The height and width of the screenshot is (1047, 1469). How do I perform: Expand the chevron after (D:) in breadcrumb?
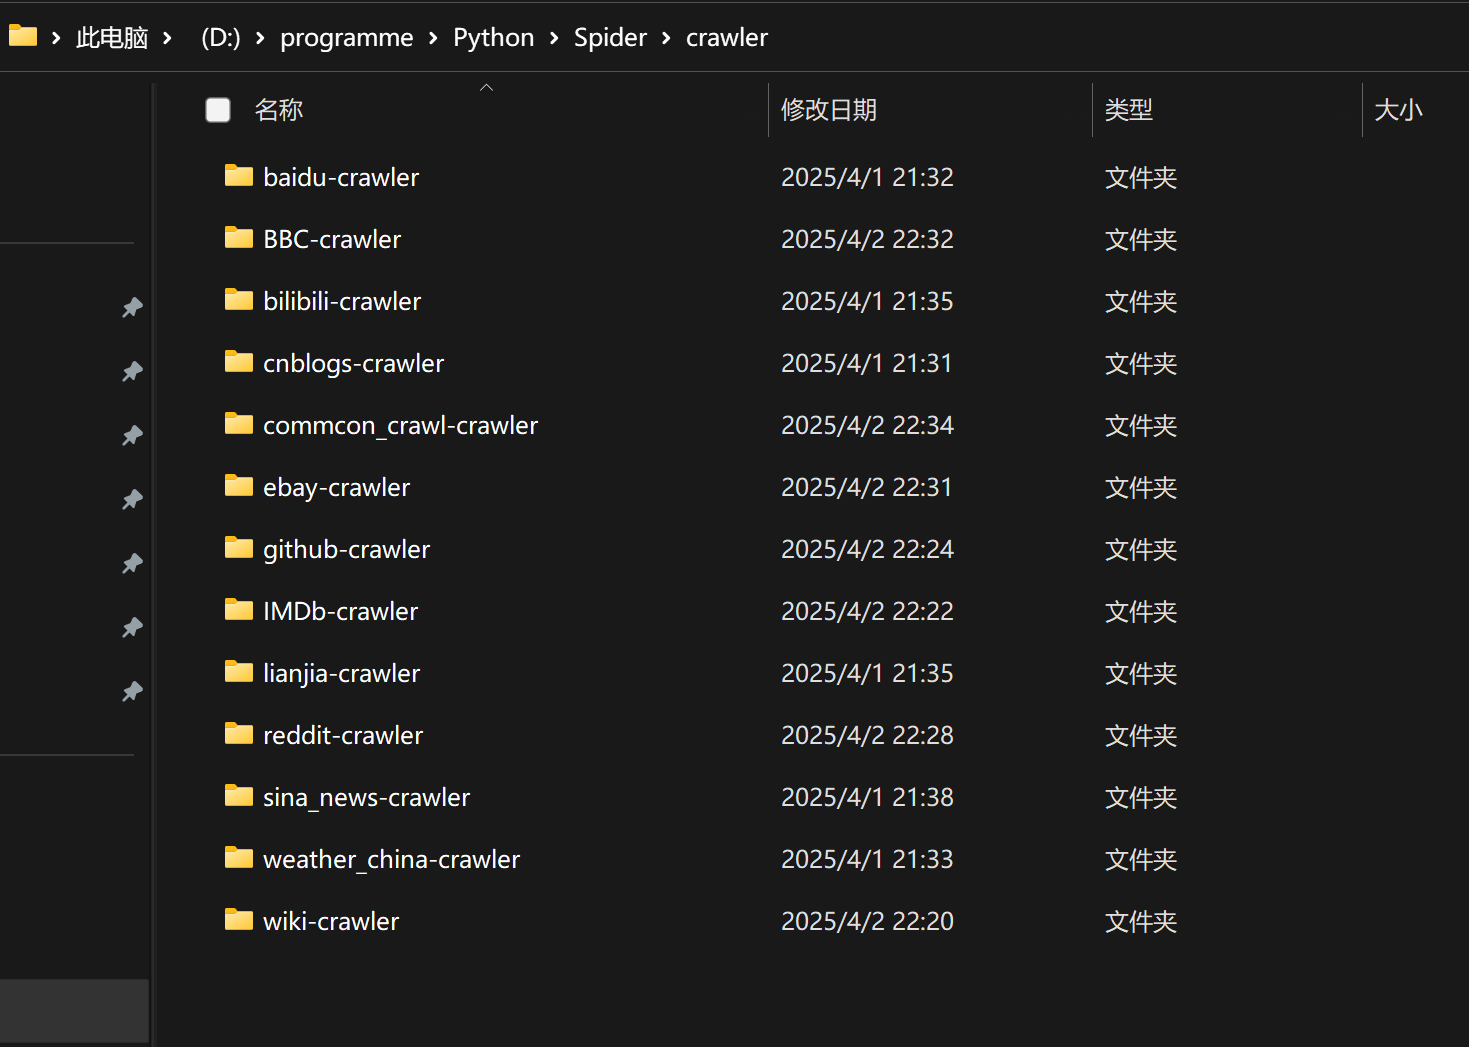pyautogui.click(x=260, y=38)
